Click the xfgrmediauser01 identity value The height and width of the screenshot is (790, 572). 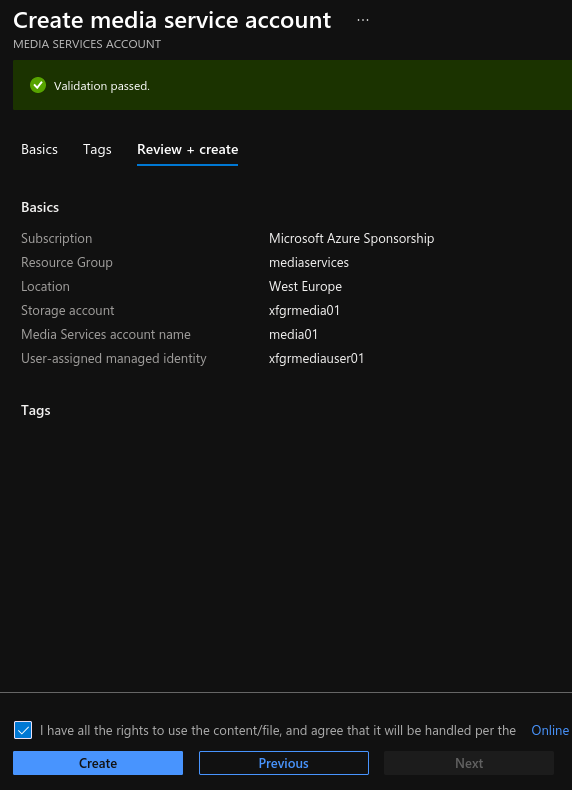click(316, 358)
